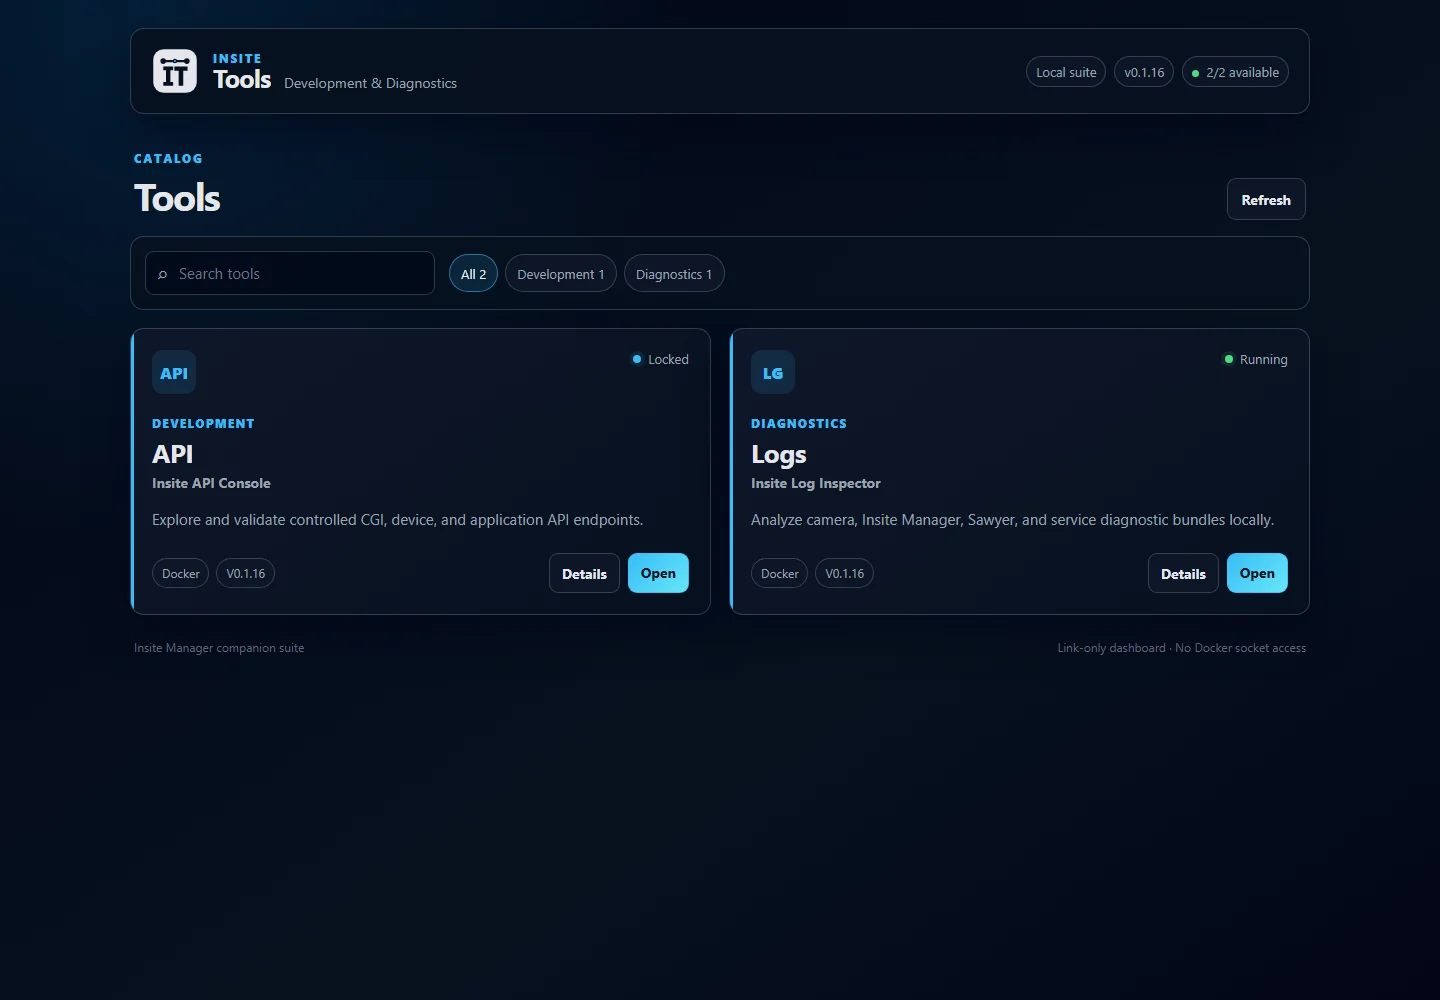Screen dimensions: 1440x1000
Task: Click the Local suite badge
Action: (1066, 72)
